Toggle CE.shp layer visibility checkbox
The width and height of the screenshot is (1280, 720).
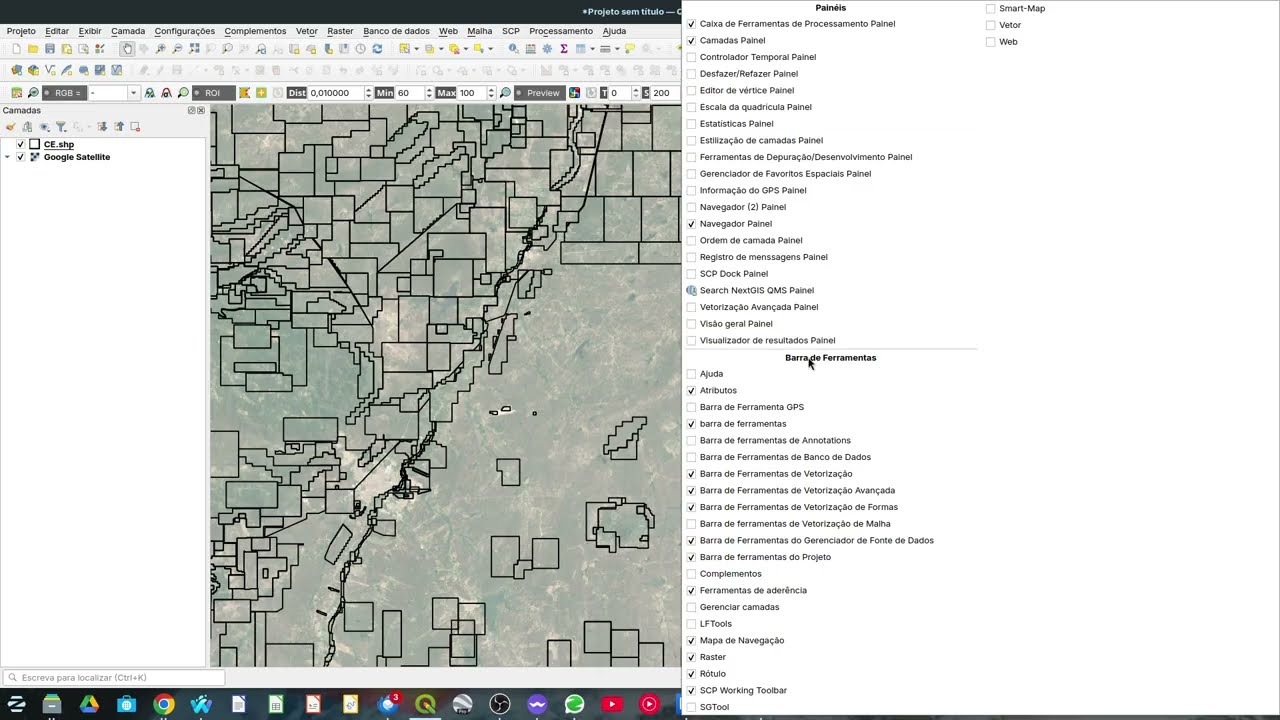click(x=20, y=144)
